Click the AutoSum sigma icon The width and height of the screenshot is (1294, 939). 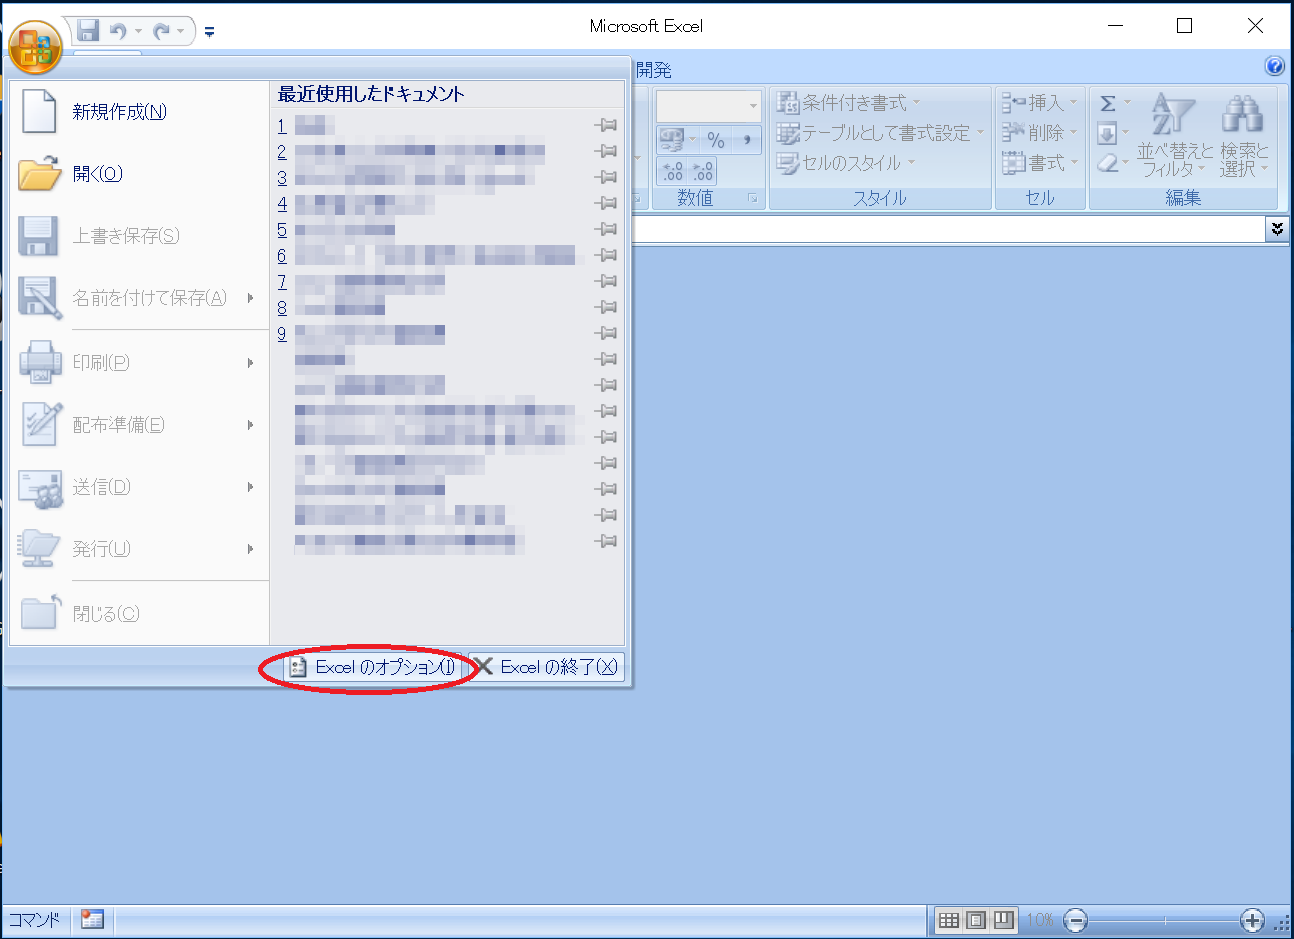[x=1108, y=103]
